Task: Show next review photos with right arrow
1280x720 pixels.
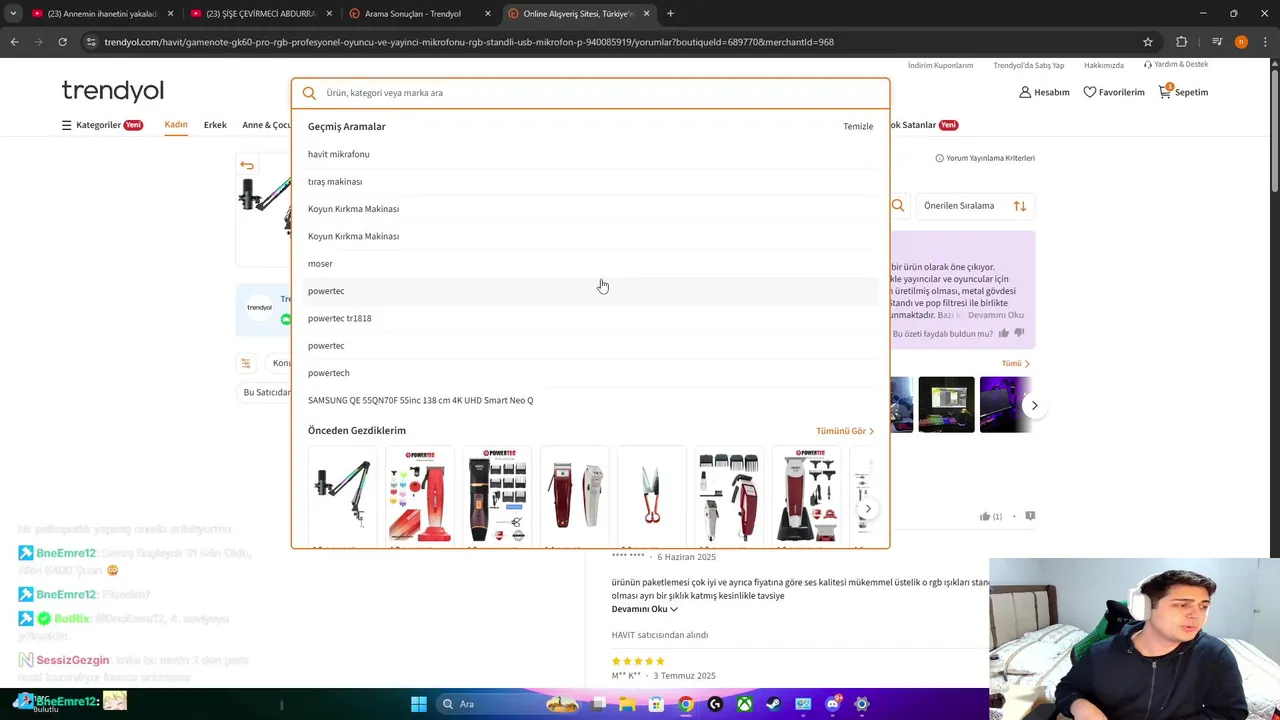Action: click(x=1034, y=405)
